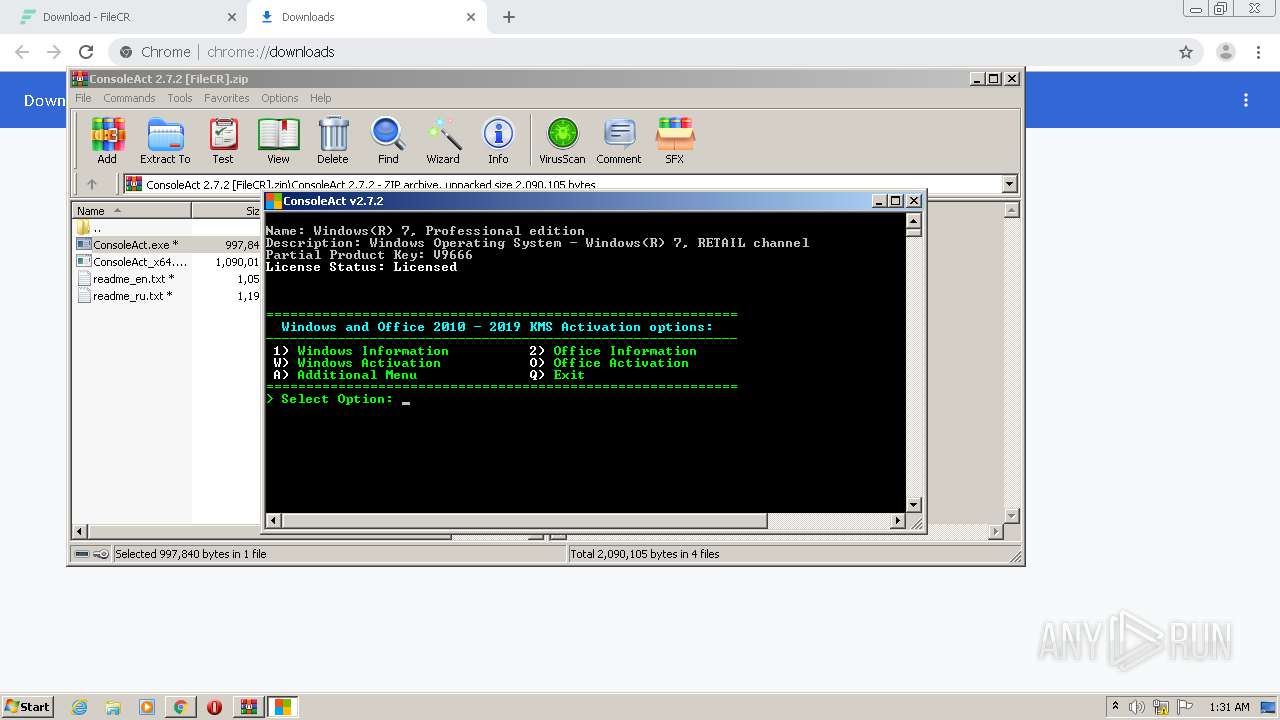
Task: Click WinRAR taskbar button
Action: pyautogui.click(x=248, y=707)
